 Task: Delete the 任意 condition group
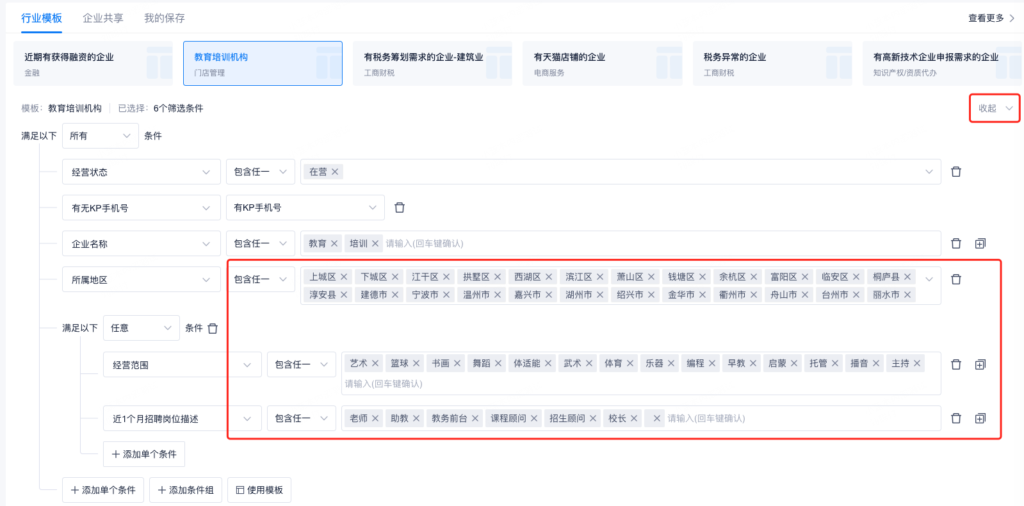212,328
